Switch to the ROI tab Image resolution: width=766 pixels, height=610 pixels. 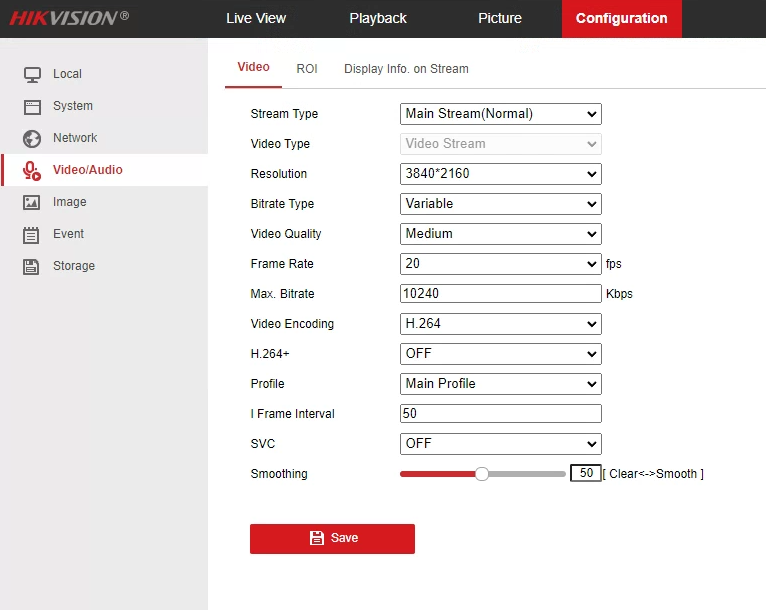click(x=306, y=69)
